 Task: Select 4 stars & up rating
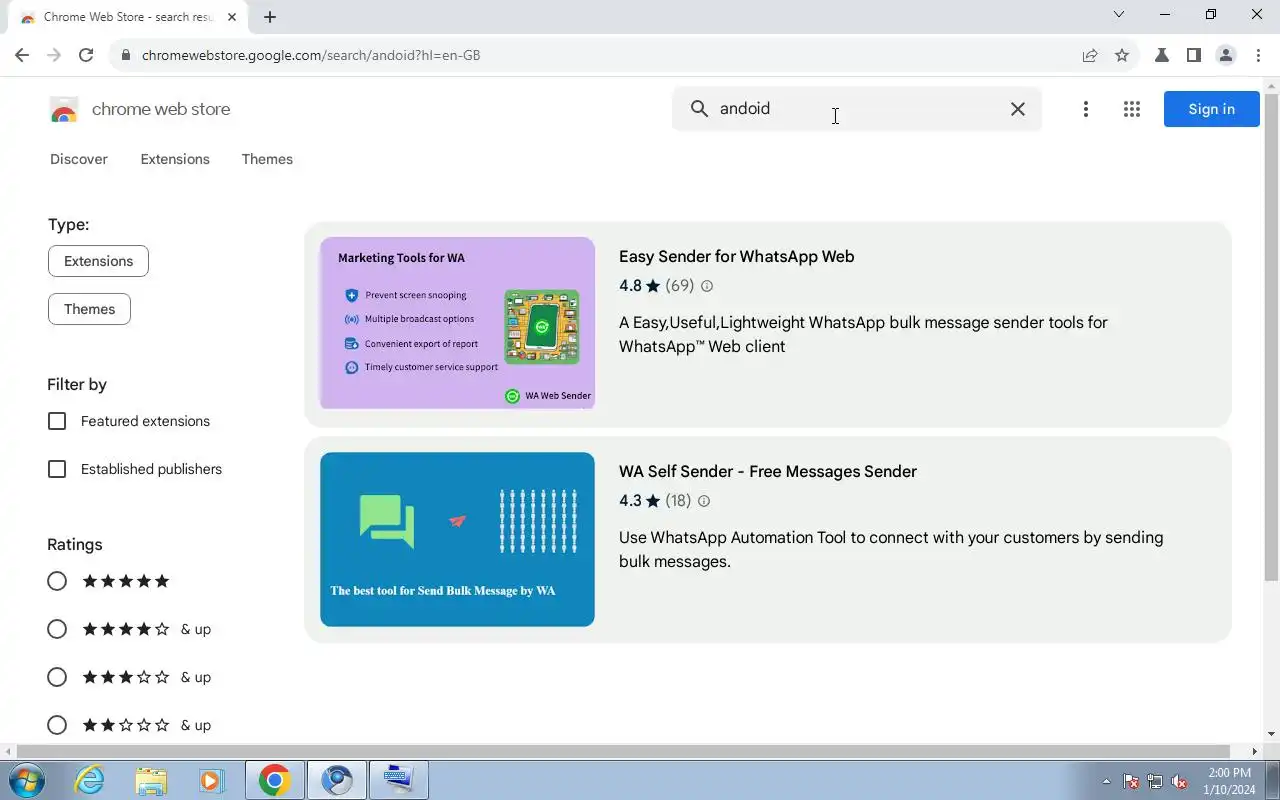pyautogui.click(x=57, y=629)
